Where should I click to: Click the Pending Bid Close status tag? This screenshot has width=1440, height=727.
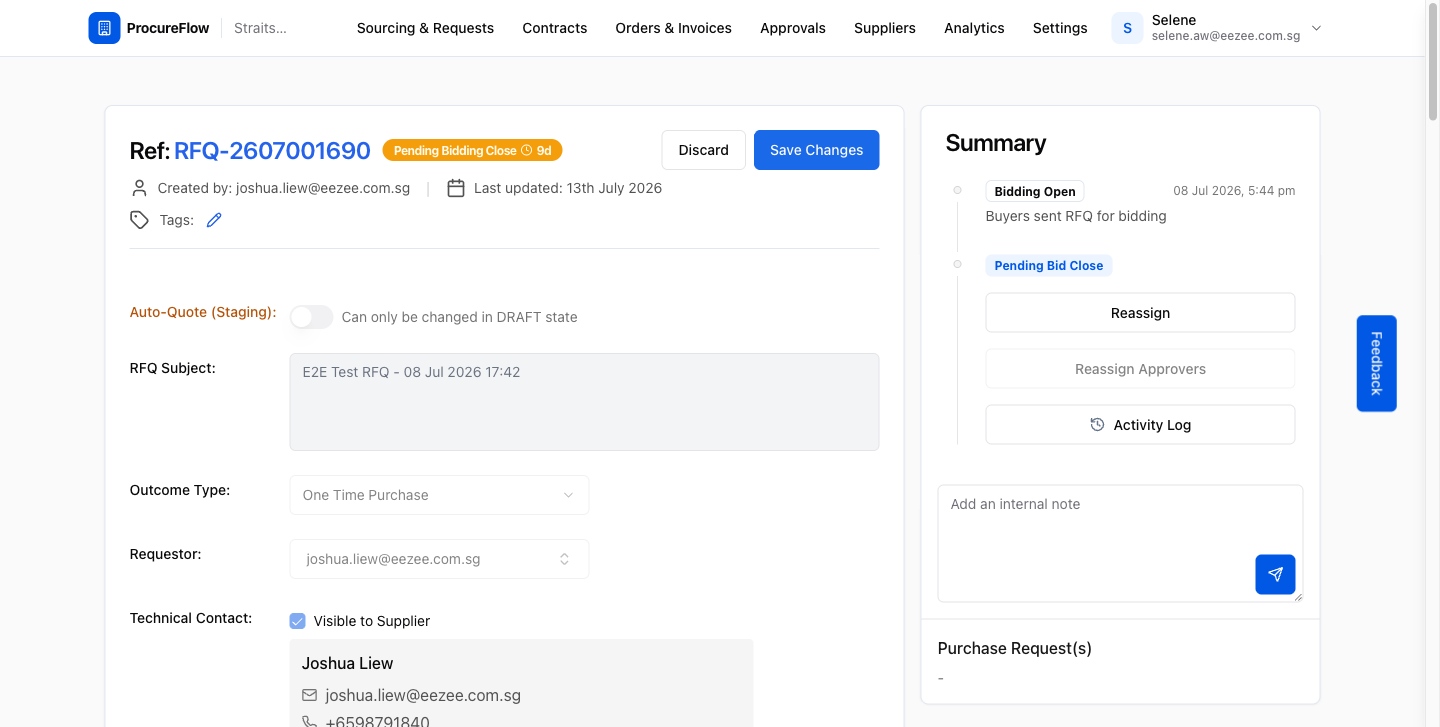tap(1049, 265)
